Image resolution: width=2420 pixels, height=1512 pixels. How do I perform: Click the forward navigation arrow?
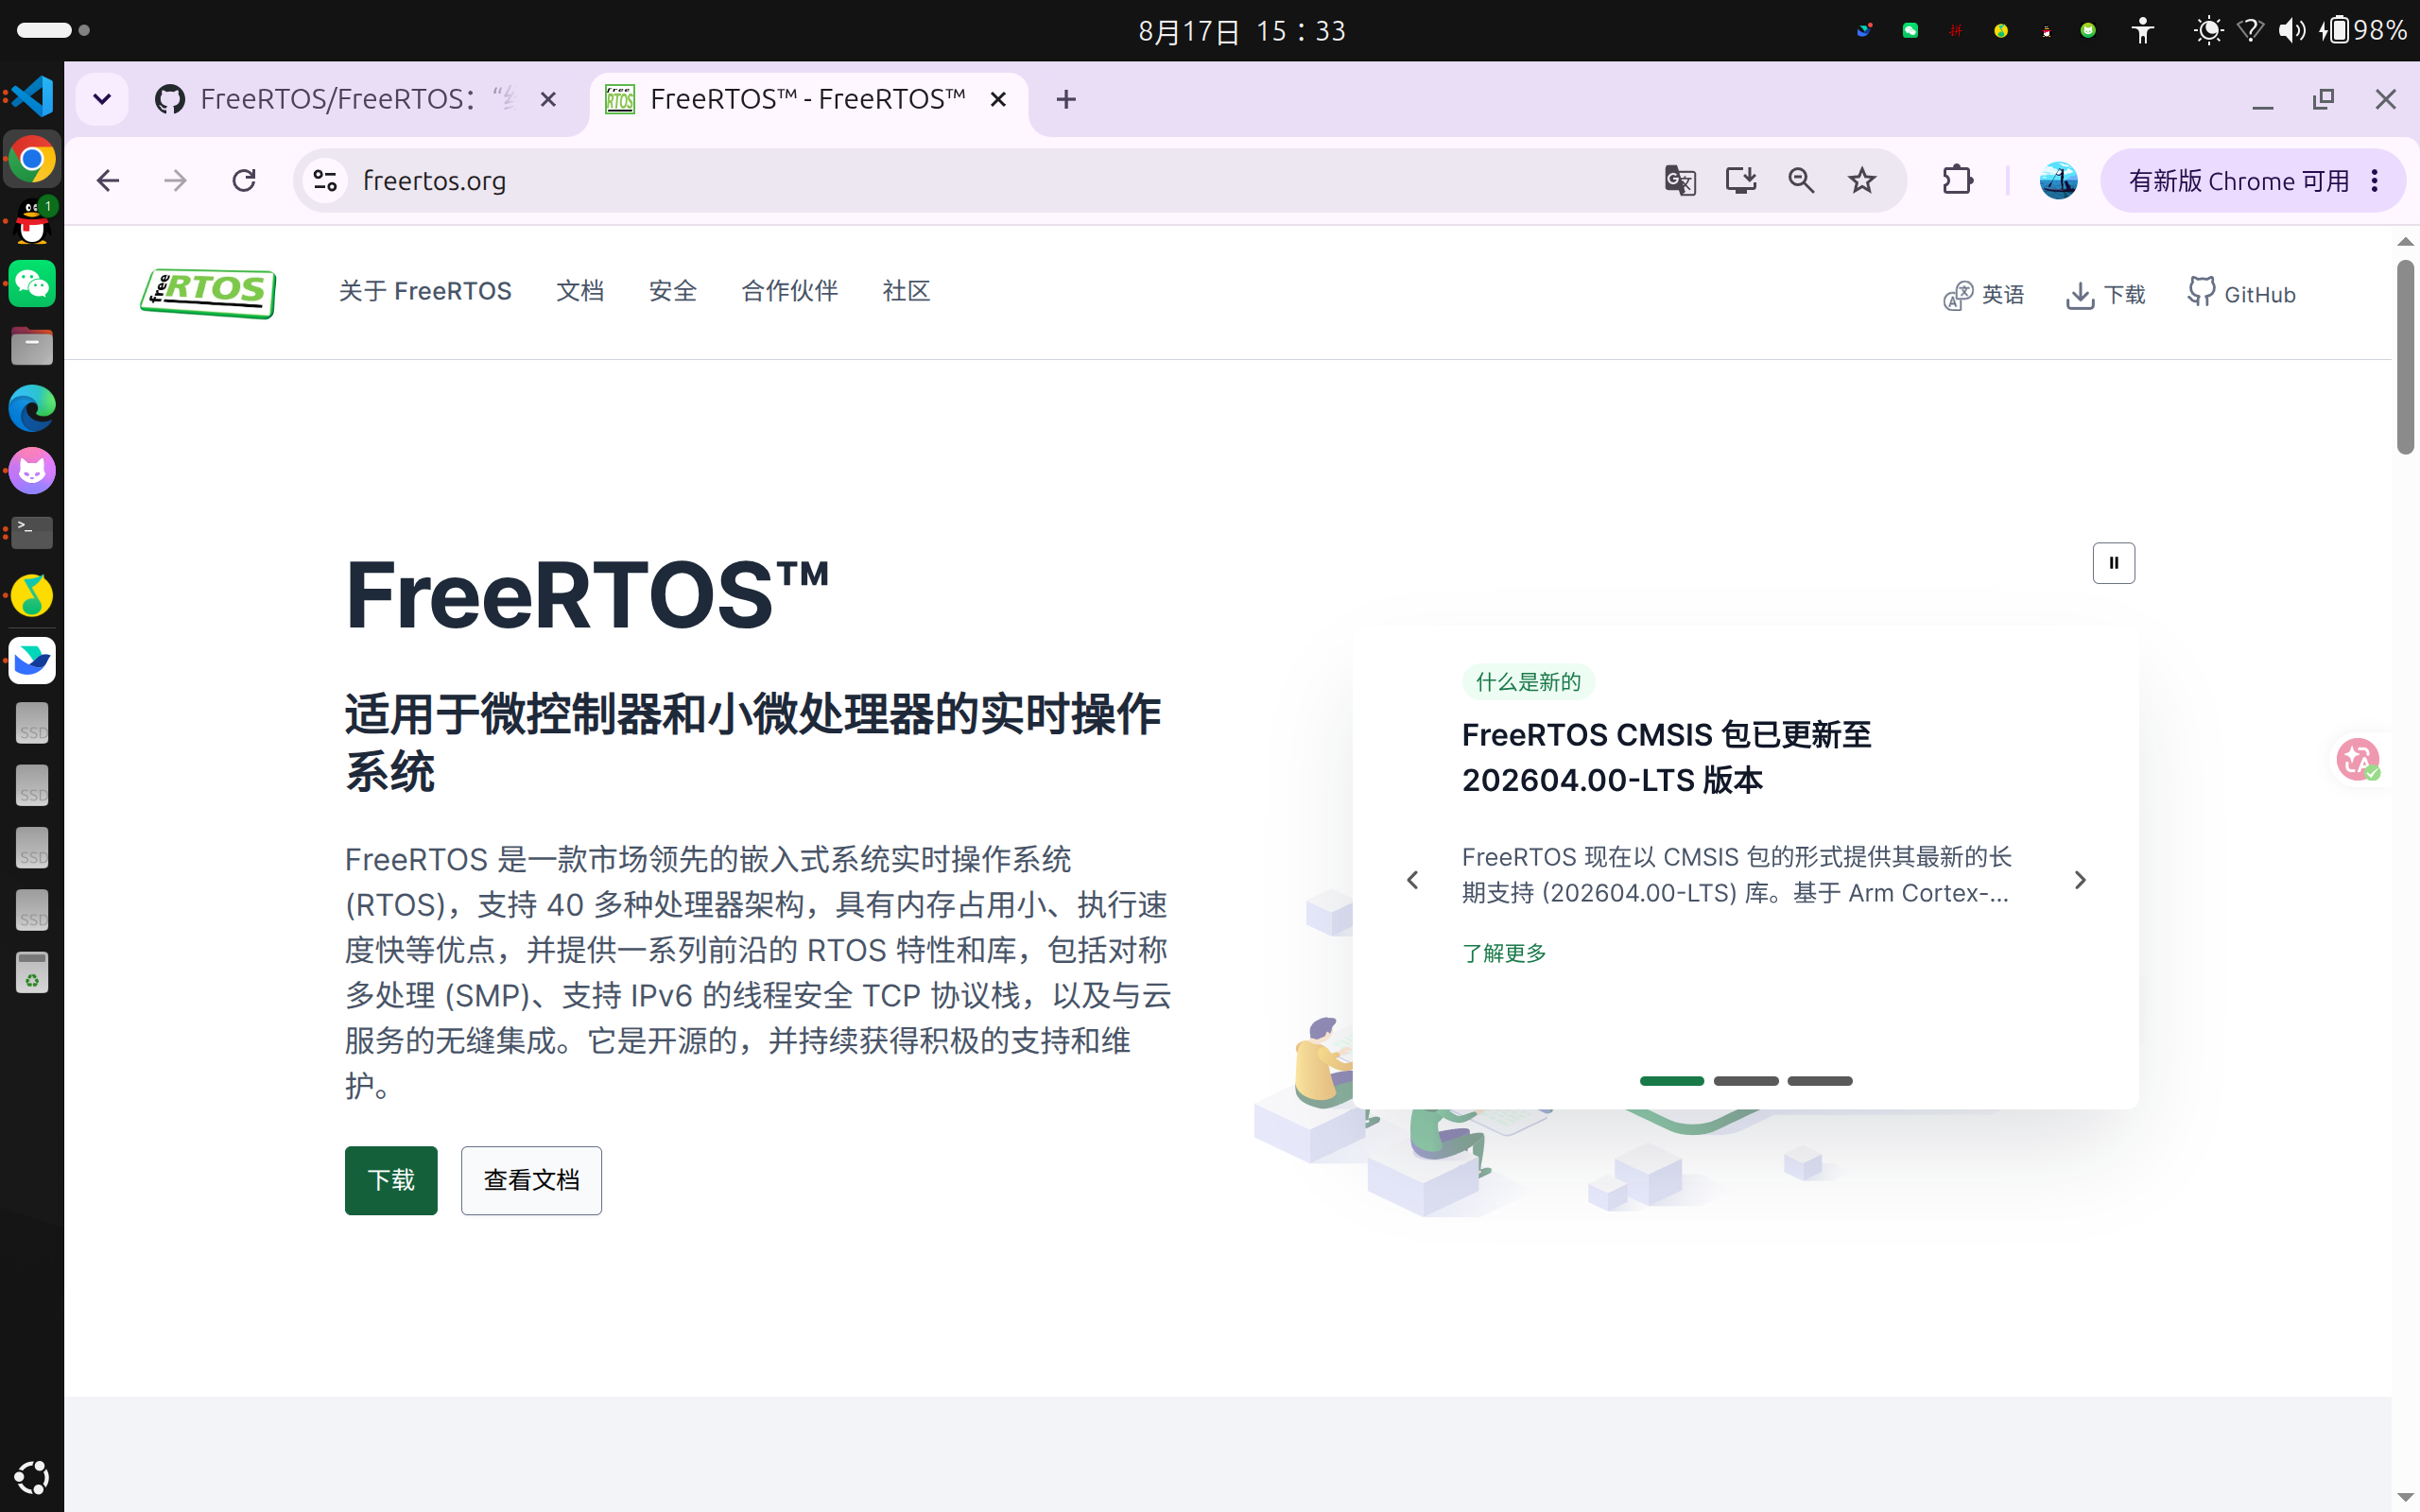pos(175,181)
